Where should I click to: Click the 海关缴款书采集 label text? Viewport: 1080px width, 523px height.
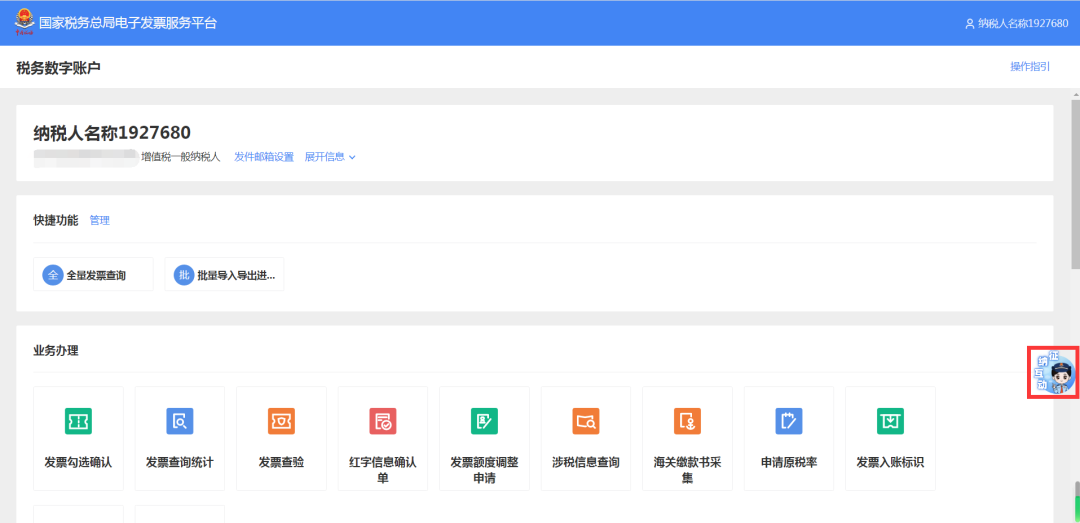687,470
